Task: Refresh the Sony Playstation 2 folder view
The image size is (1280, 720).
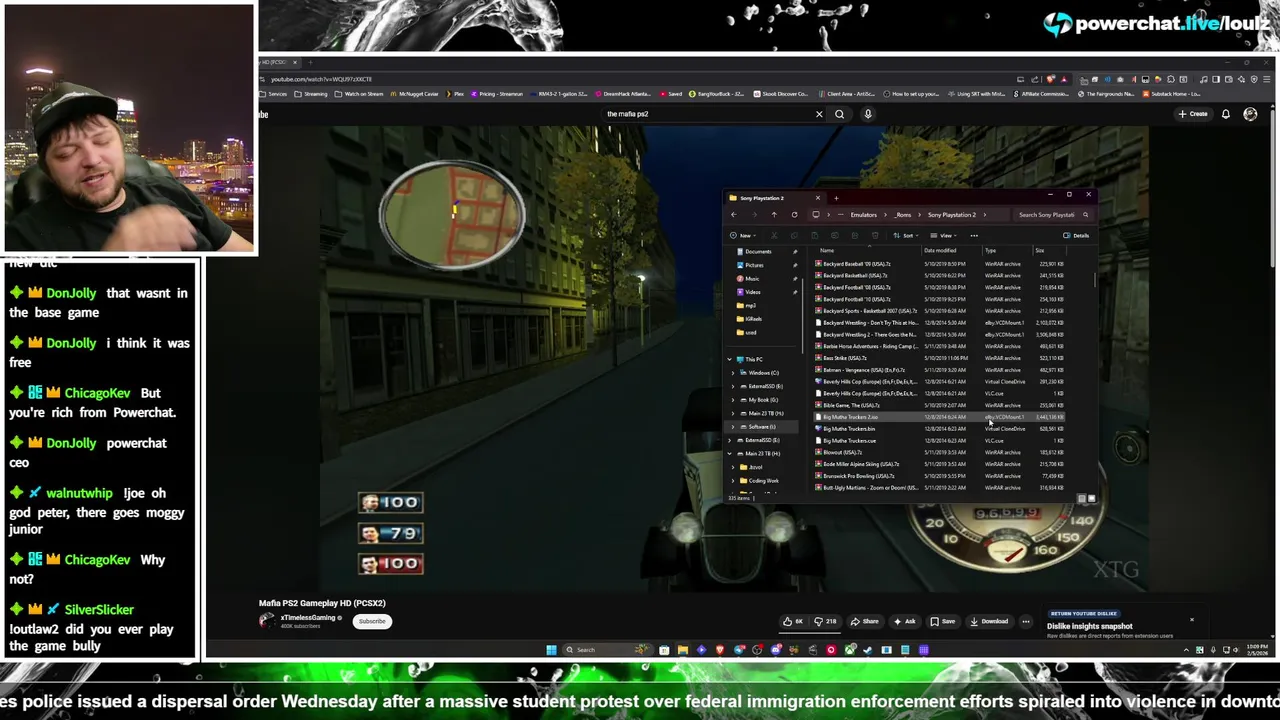Action: [x=794, y=215]
